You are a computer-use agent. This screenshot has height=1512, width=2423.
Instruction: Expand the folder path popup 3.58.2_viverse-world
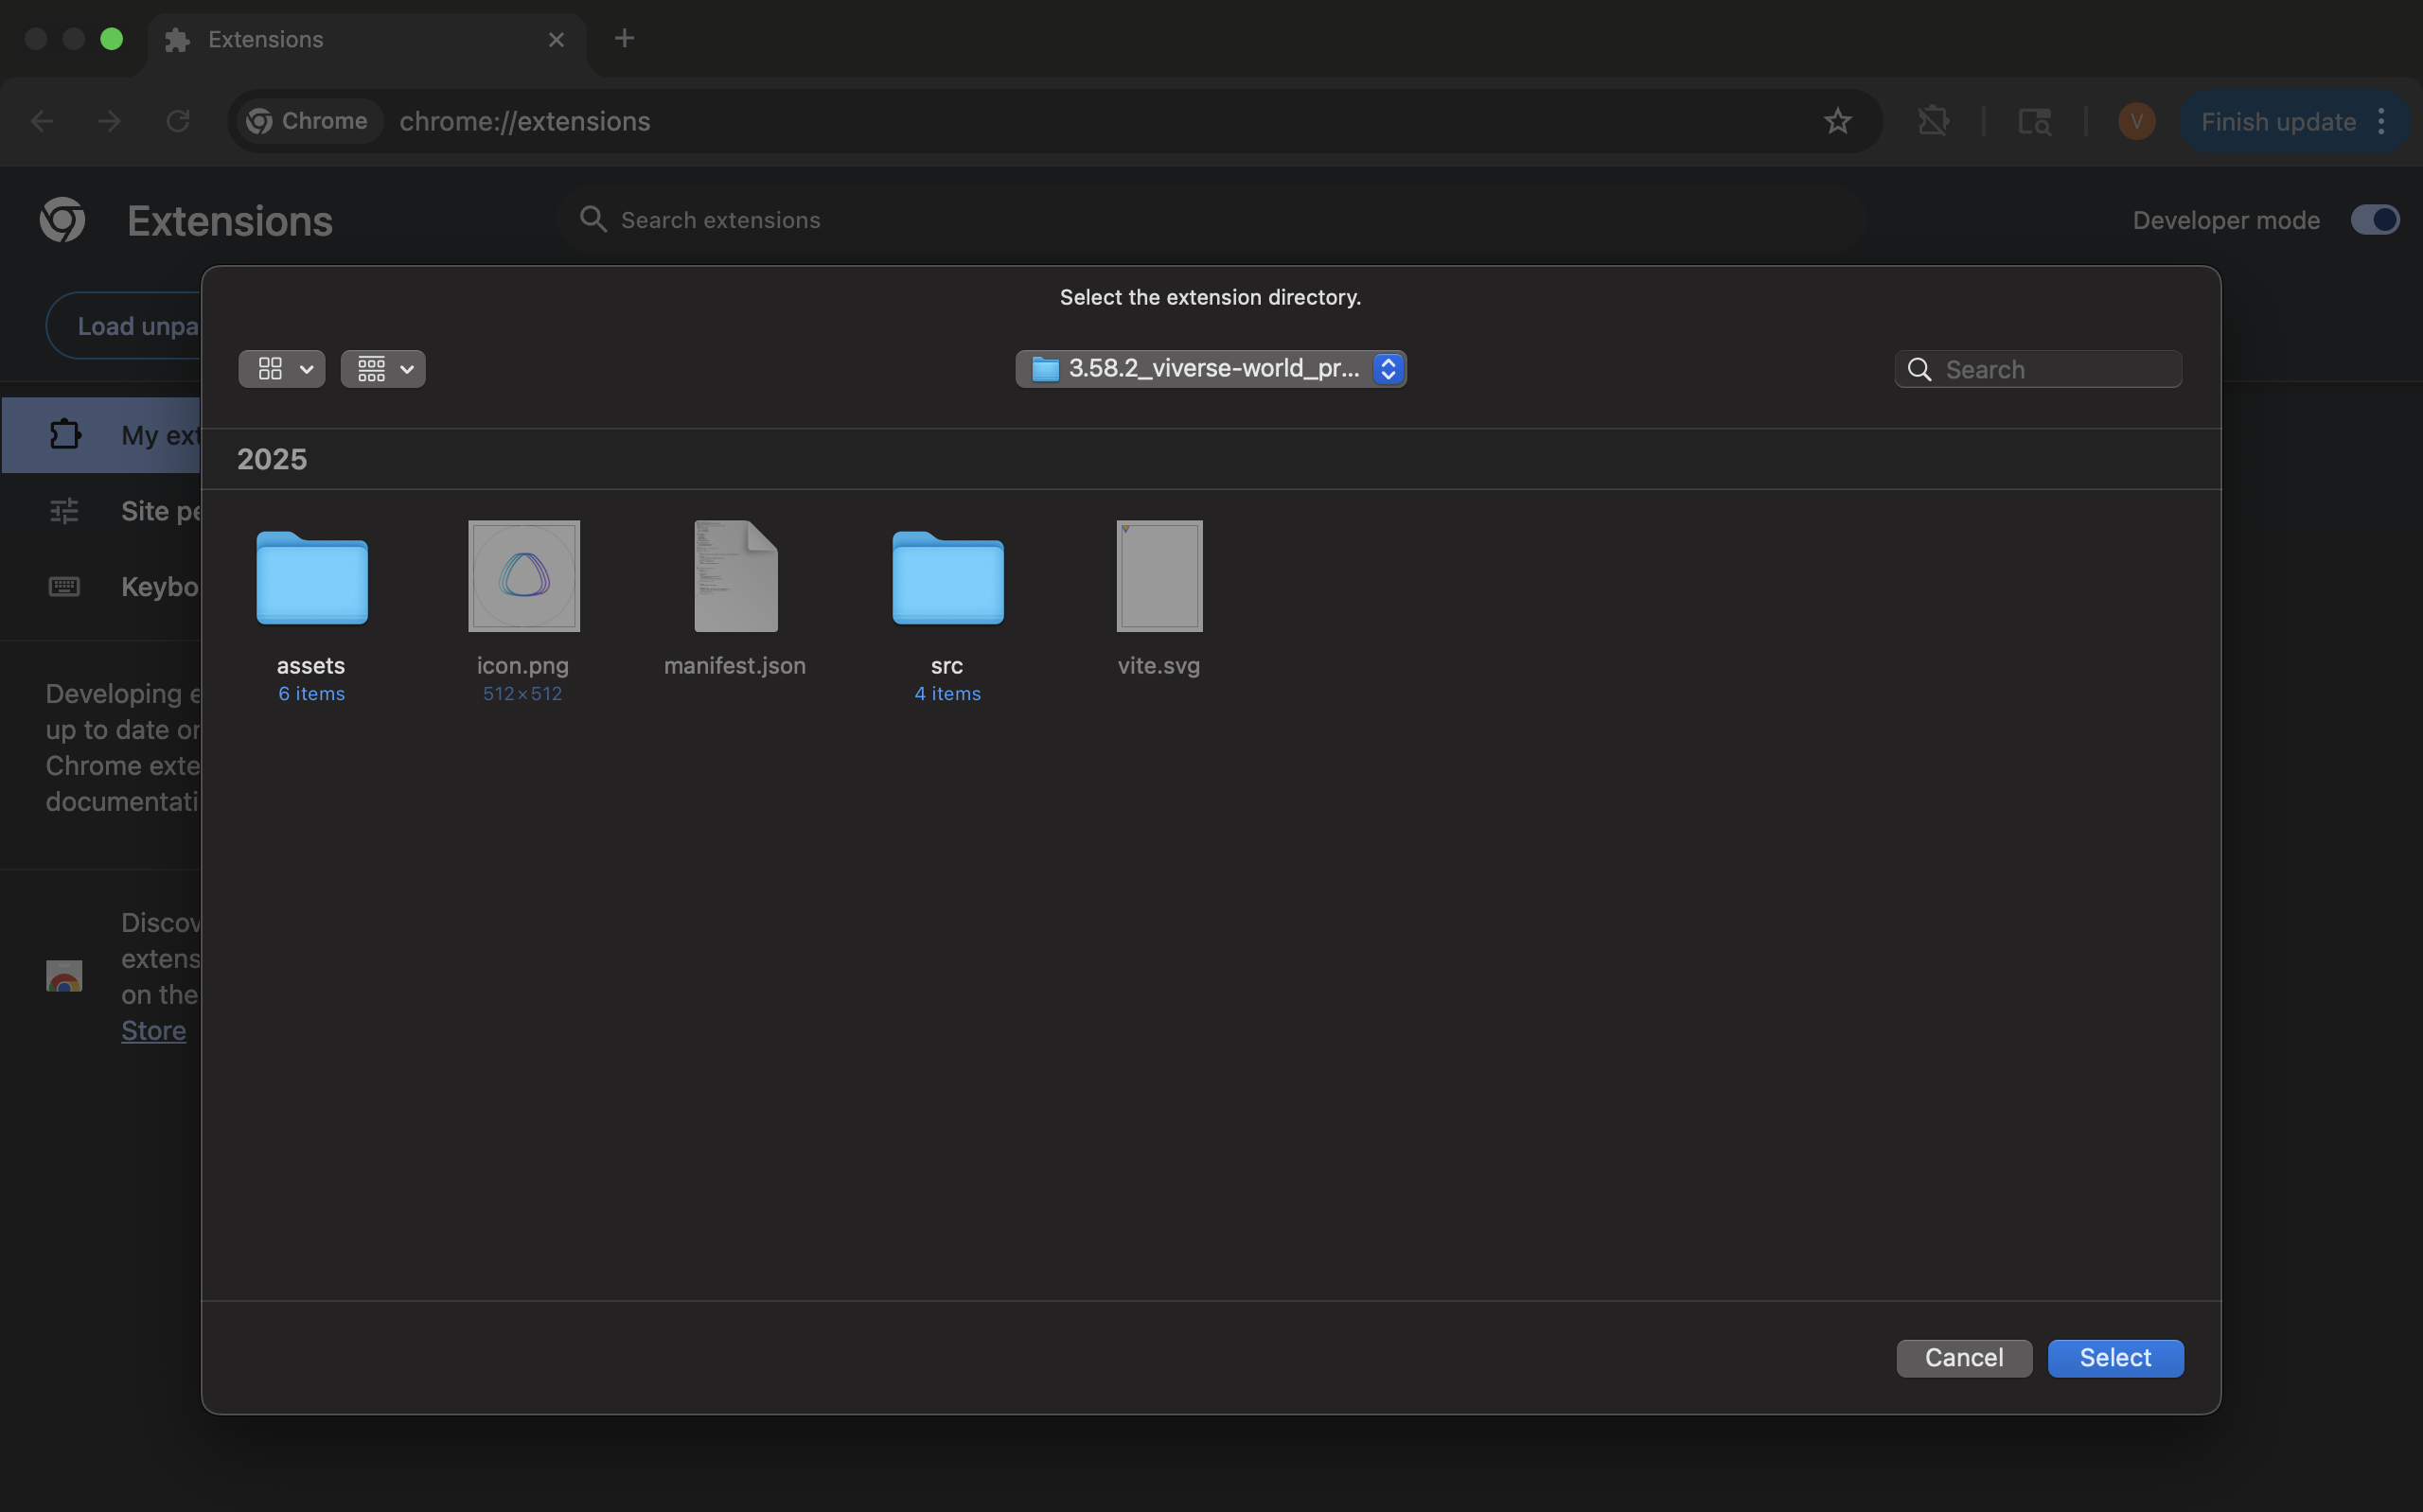point(1210,369)
